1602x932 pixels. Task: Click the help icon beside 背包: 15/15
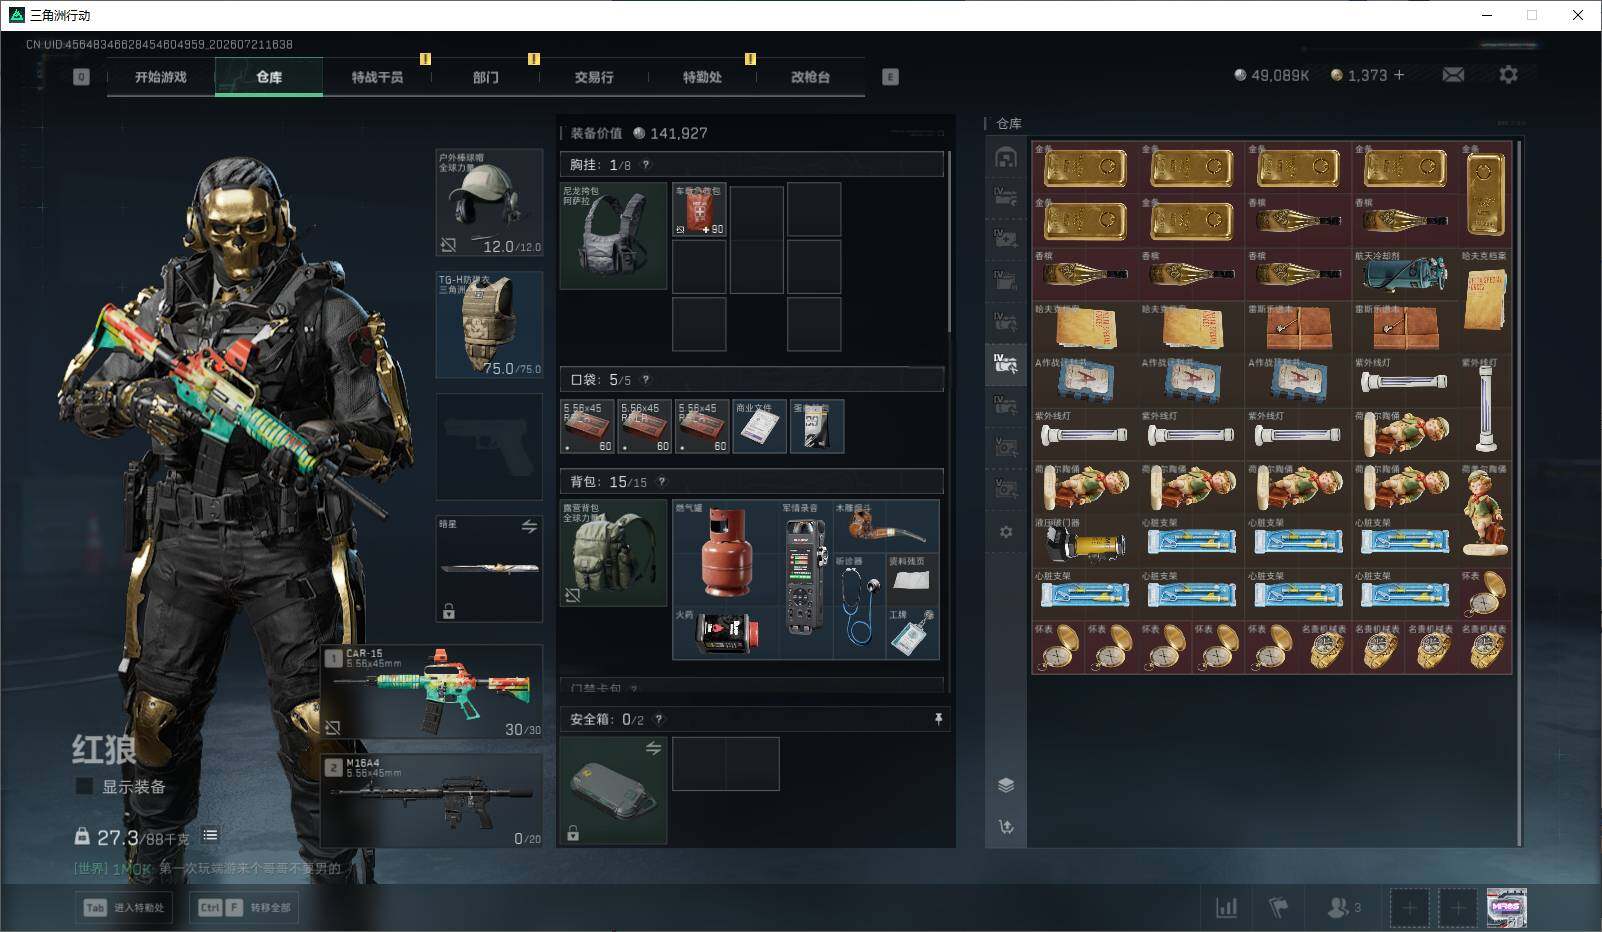(x=661, y=482)
